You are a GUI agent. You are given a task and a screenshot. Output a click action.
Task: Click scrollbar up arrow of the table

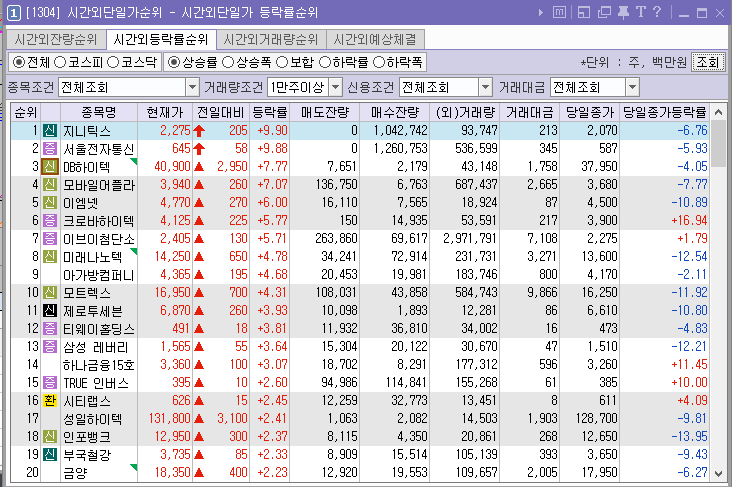tap(718, 113)
